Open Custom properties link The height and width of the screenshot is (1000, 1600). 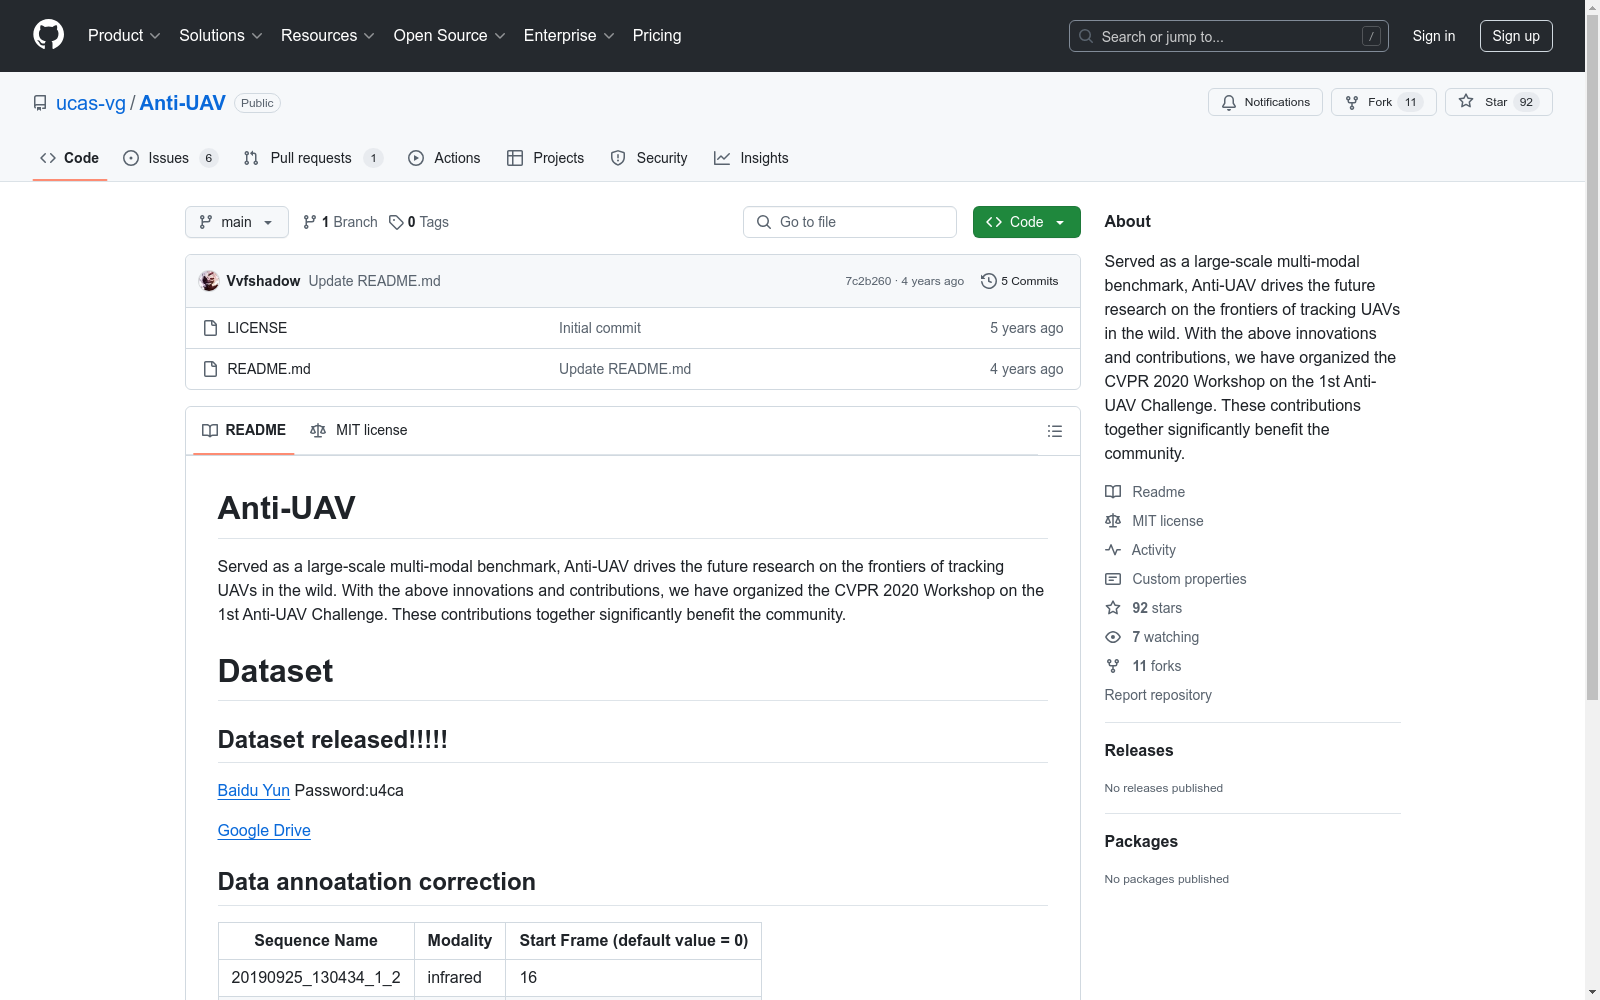pyautogui.click(x=1176, y=579)
